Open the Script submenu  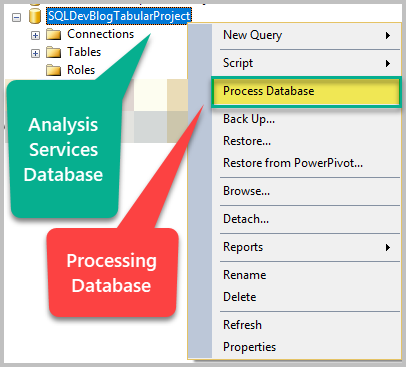pyautogui.click(x=306, y=63)
